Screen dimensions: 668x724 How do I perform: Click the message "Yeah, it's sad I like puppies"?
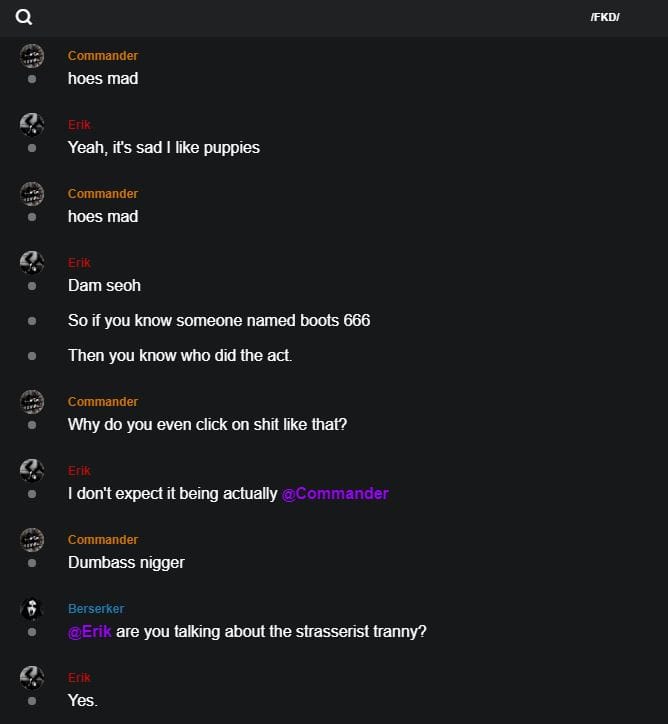tap(164, 147)
